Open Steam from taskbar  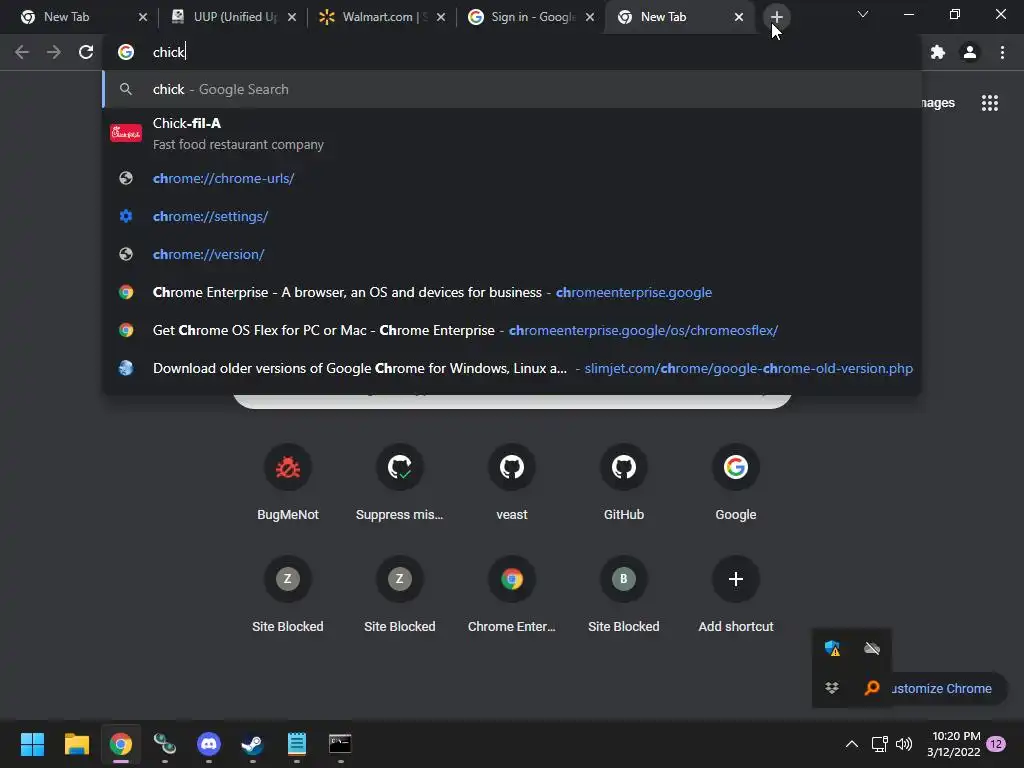(252, 744)
